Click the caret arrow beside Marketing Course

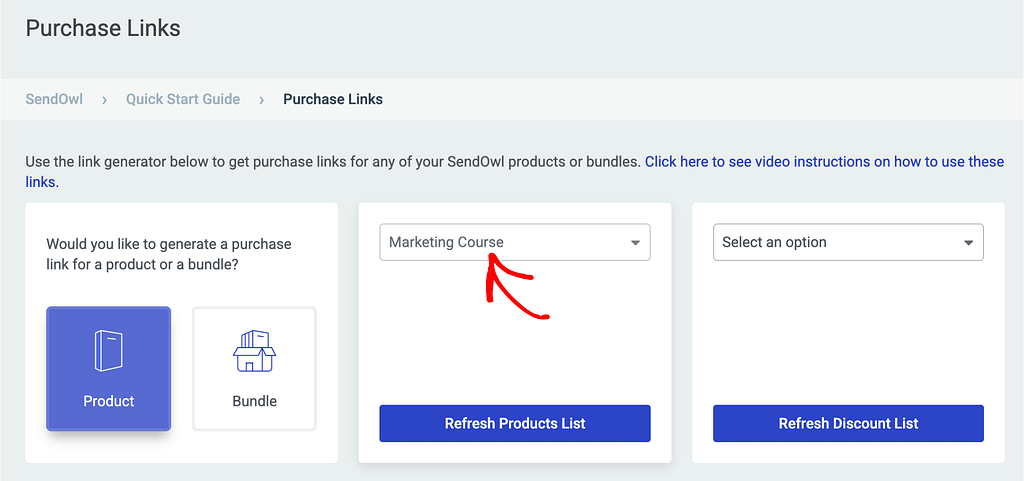(x=635, y=243)
